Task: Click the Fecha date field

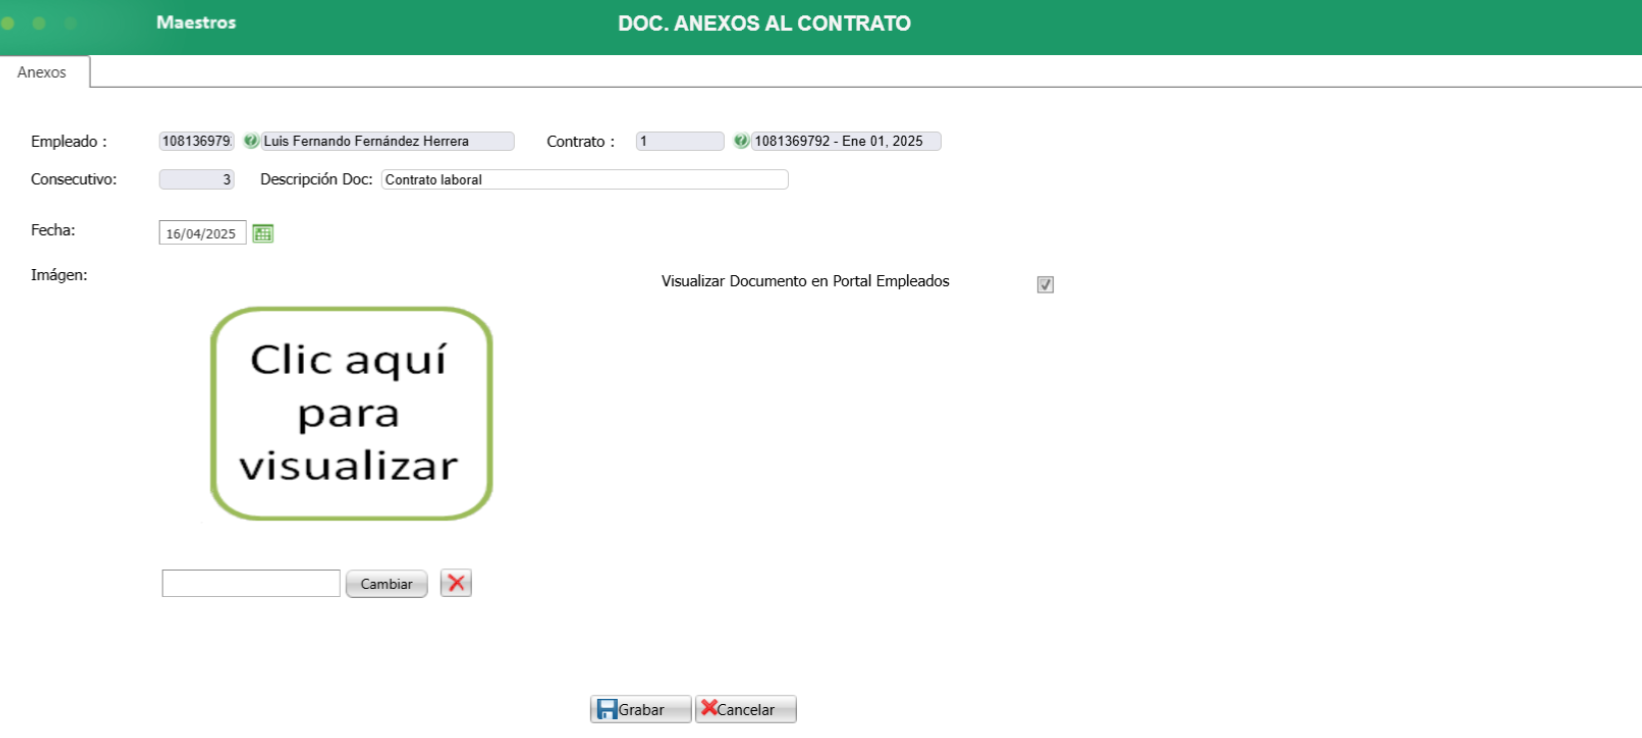Action: click(x=202, y=233)
